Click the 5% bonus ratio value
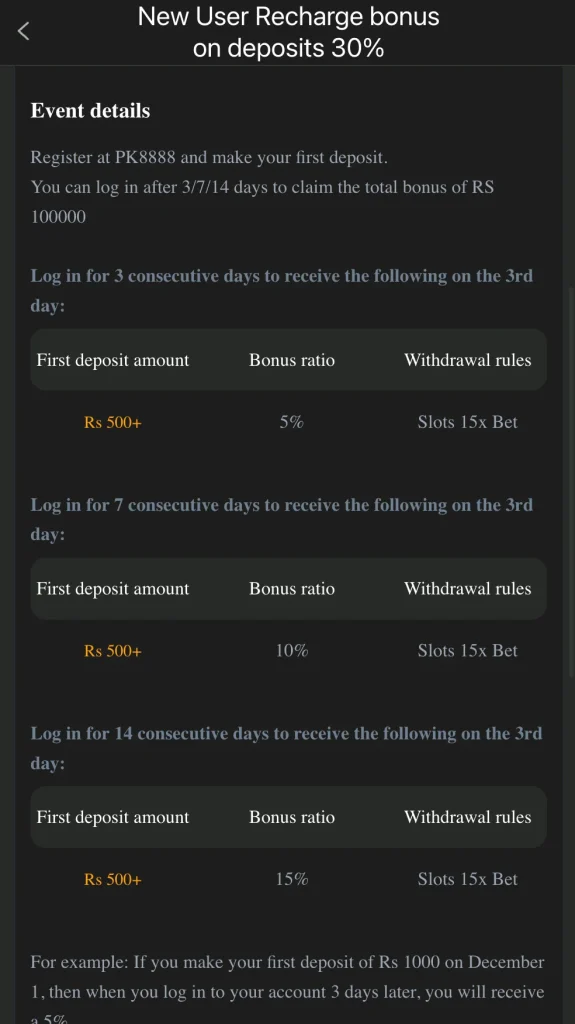 click(x=291, y=422)
